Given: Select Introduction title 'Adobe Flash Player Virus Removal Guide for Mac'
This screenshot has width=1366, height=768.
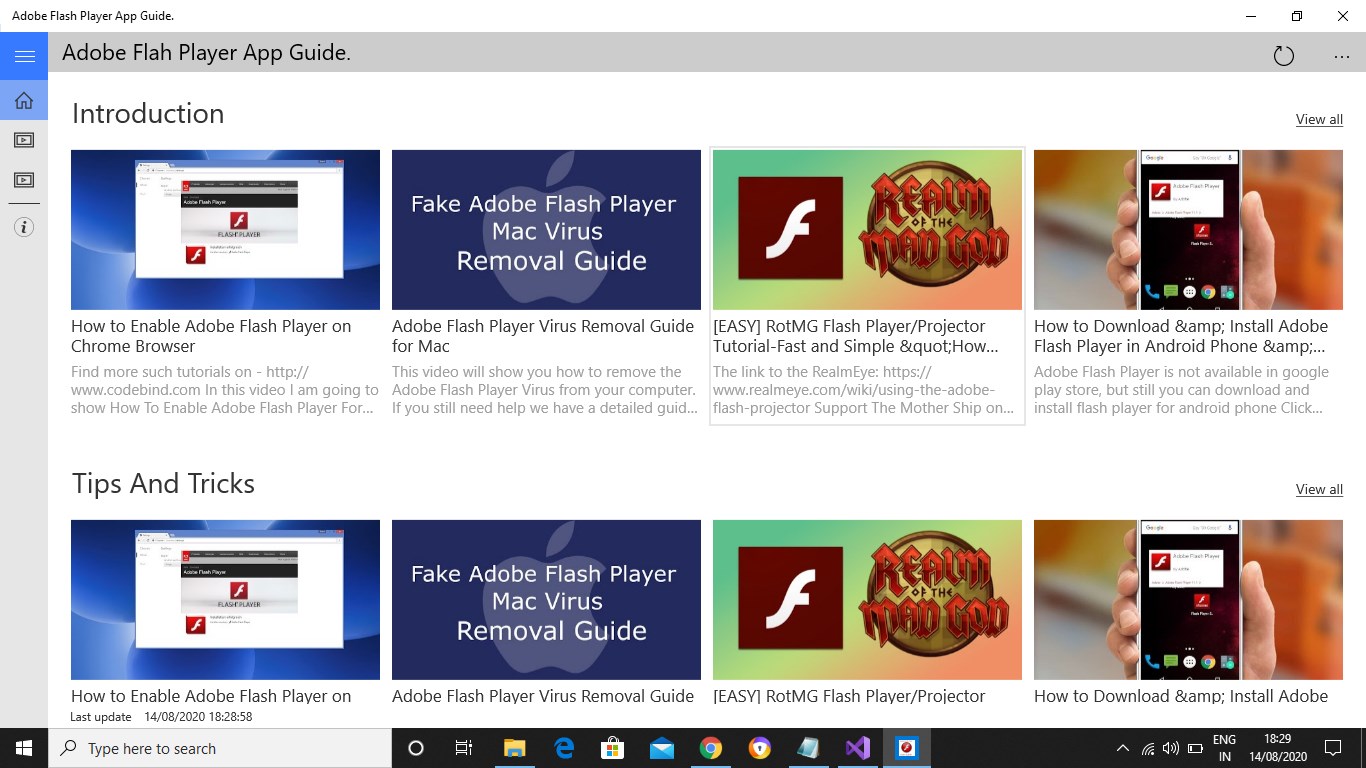Looking at the screenshot, I should click(x=543, y=336).
